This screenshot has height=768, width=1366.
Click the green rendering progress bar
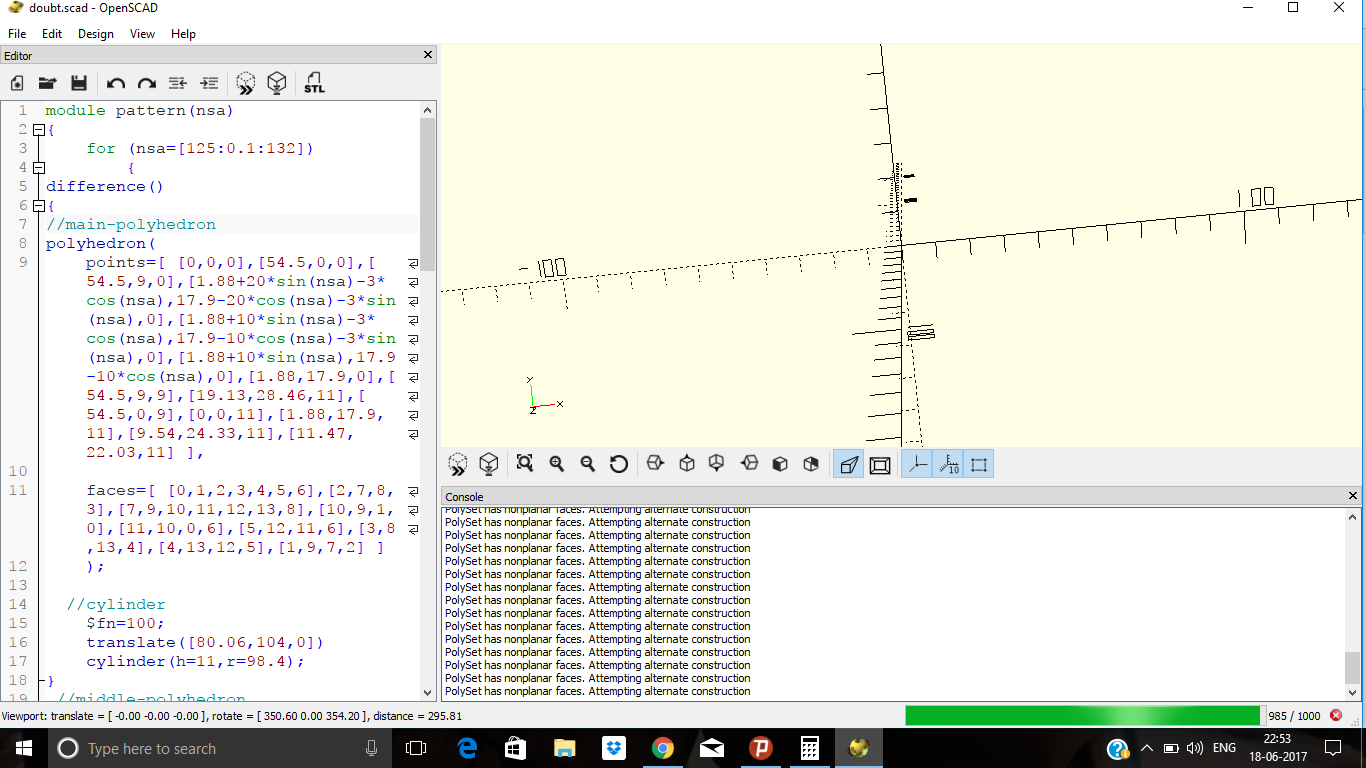coord(1082,715)
